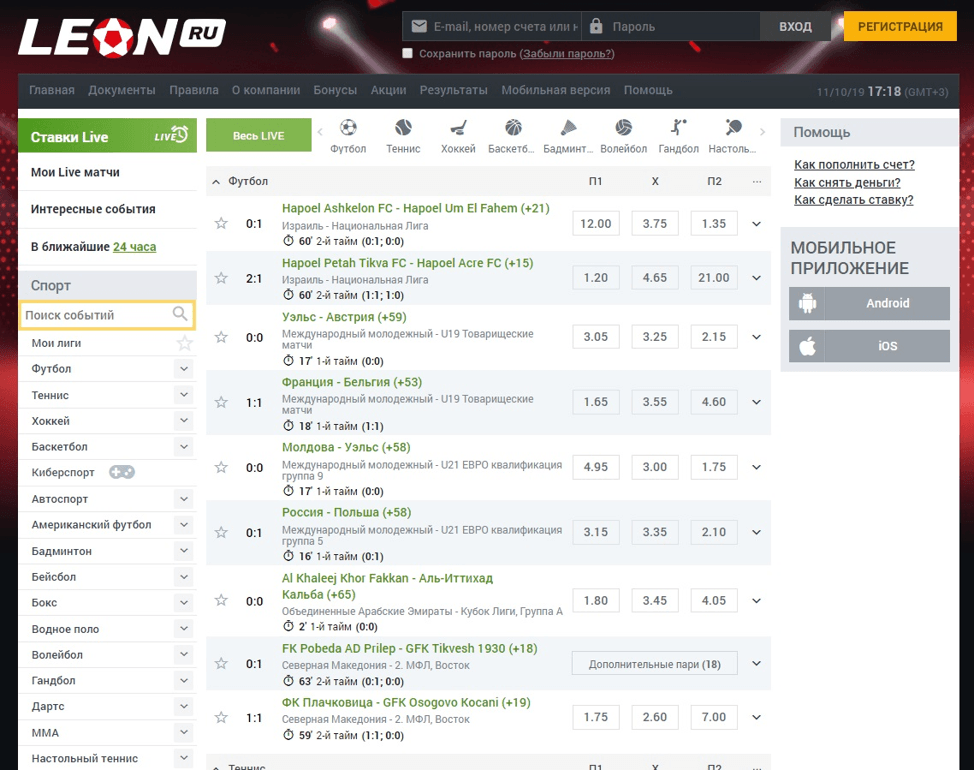Screen dimensions: 974x770
Task: Open the Бонусы menu item
Action: point(335,90)
